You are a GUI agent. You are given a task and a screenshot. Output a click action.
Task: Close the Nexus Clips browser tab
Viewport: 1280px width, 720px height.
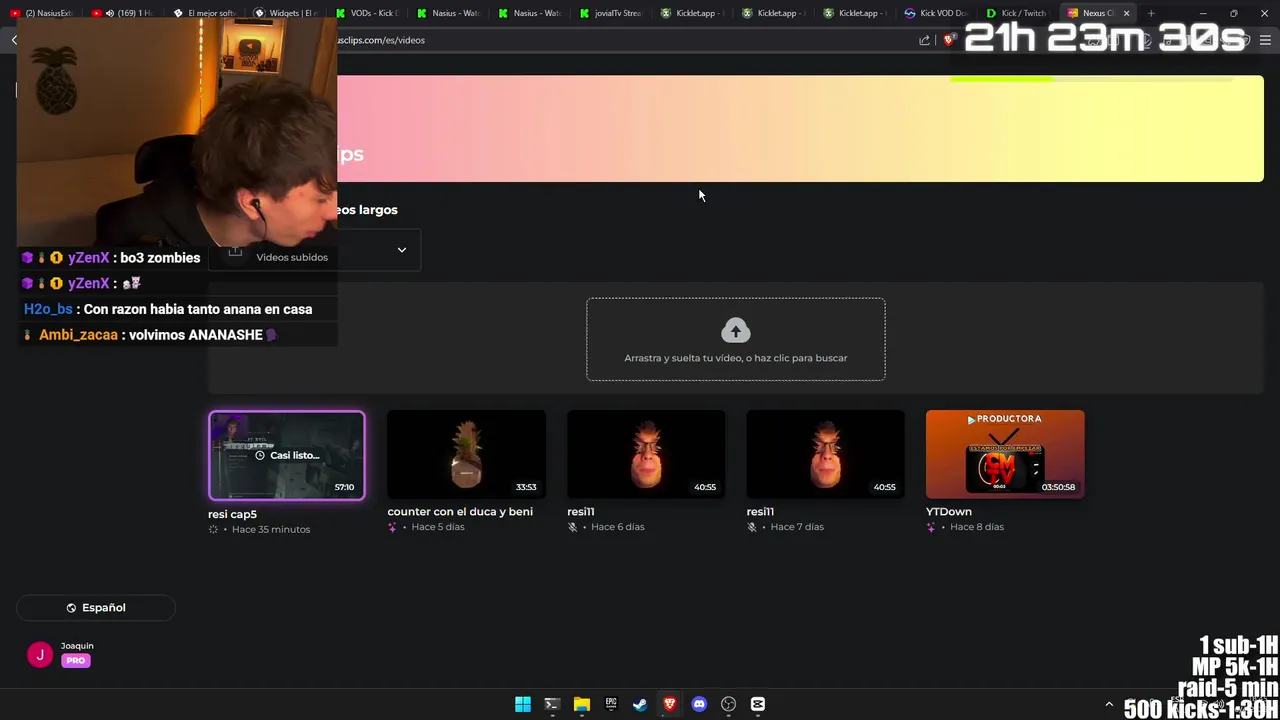1126,13
